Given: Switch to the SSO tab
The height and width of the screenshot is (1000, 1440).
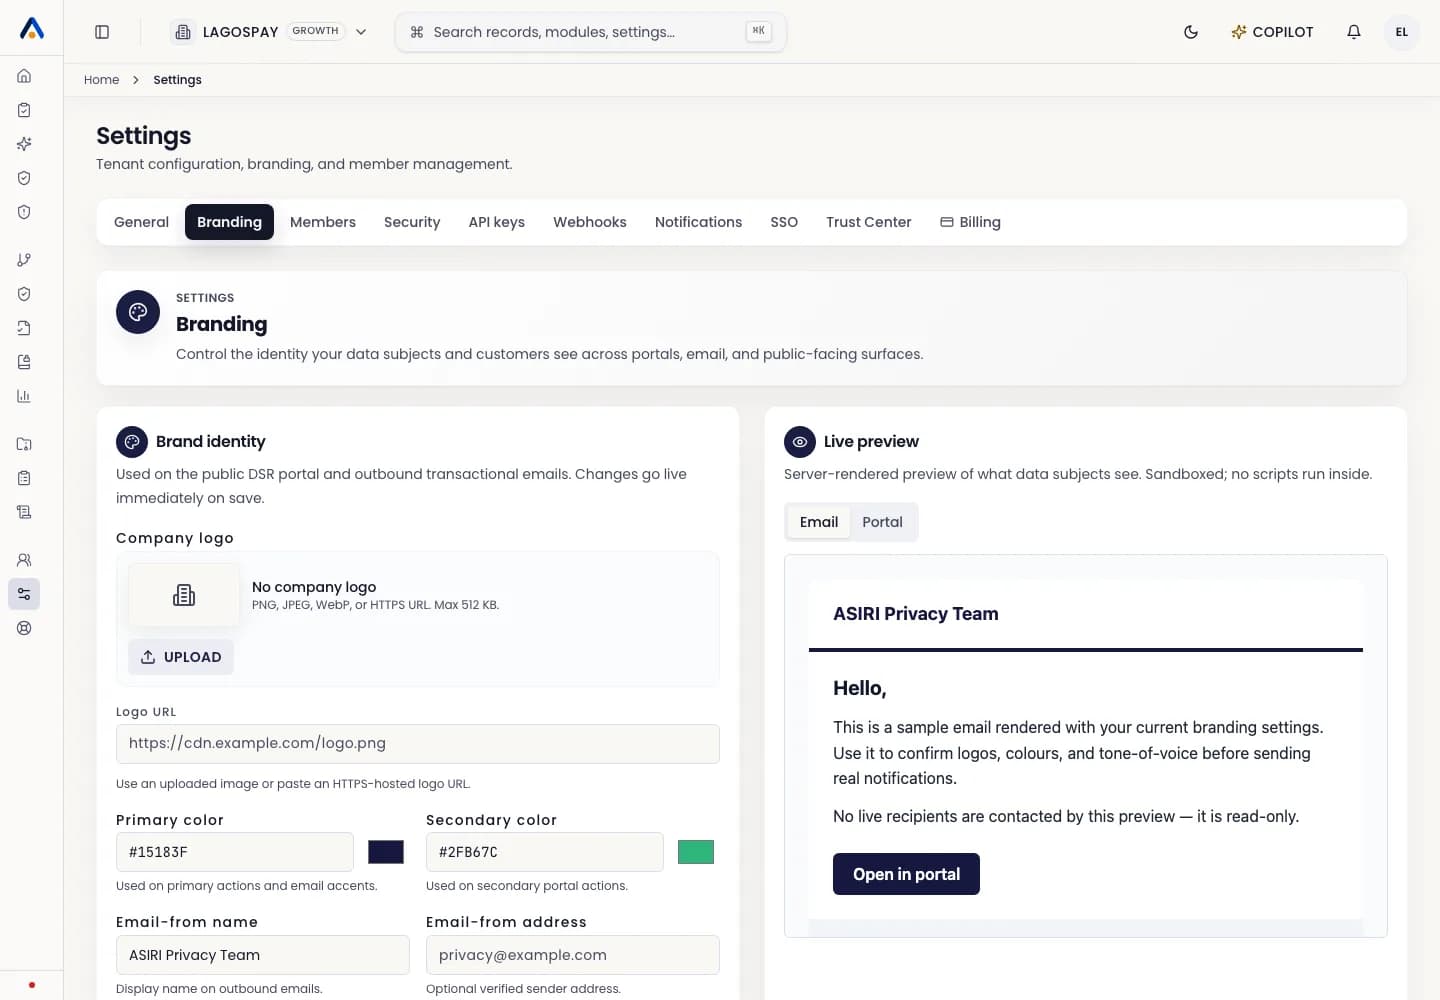Looking at the screenshot, I should [x=784, y=222].
